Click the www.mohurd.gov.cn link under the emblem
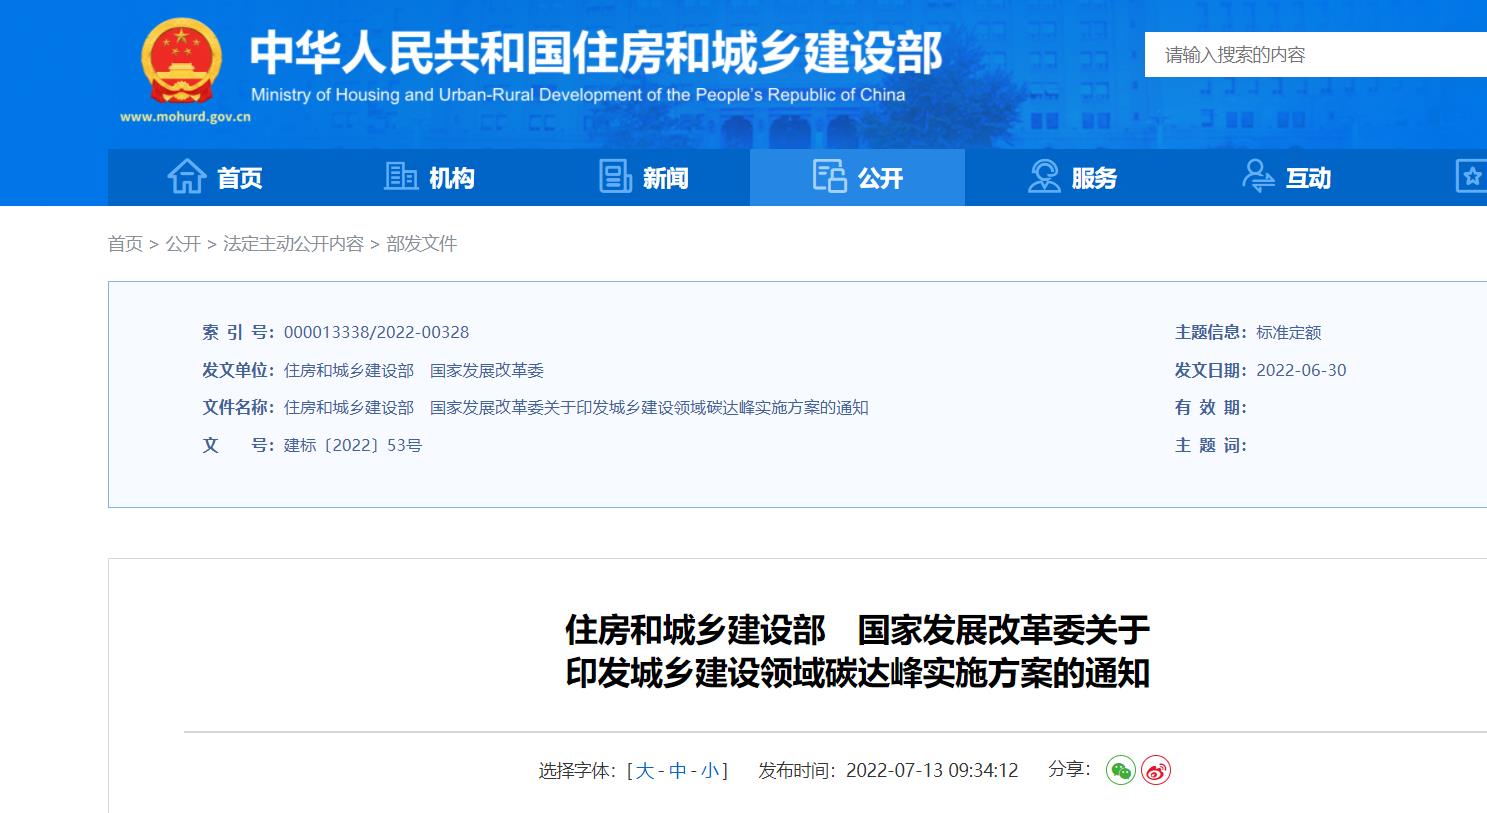The image size is (1487, 813). (186, 115)
